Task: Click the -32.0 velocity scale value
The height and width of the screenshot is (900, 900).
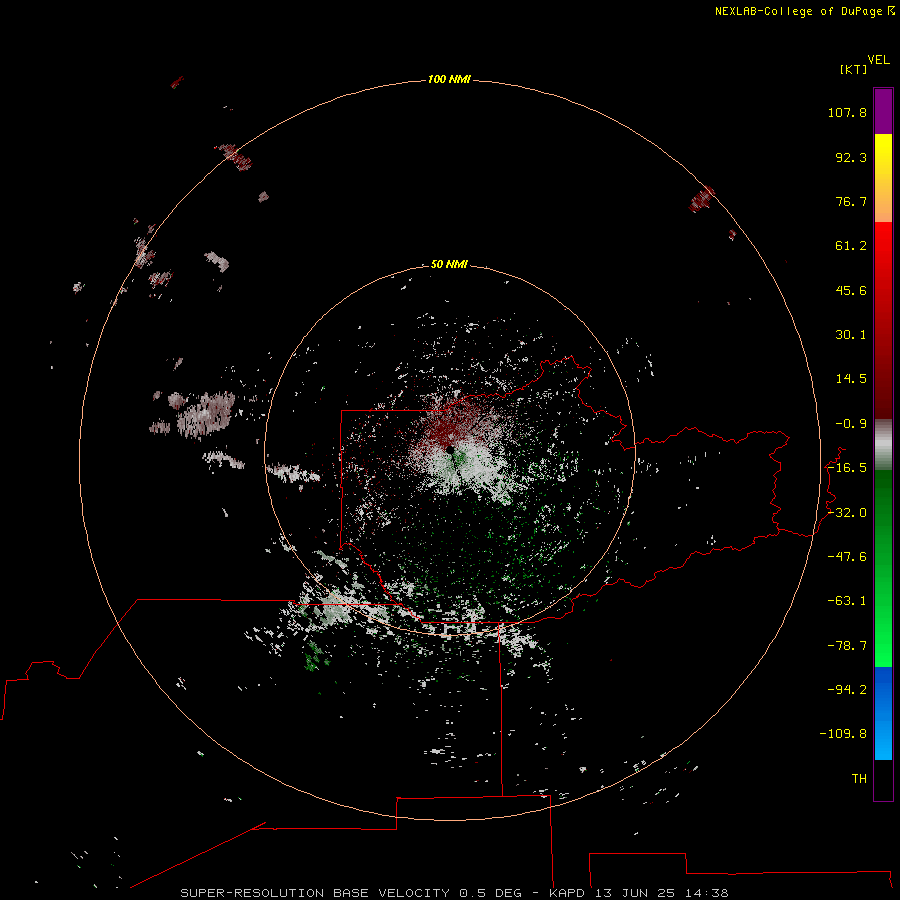Action: pyautogui.click(x=847, y=513)
